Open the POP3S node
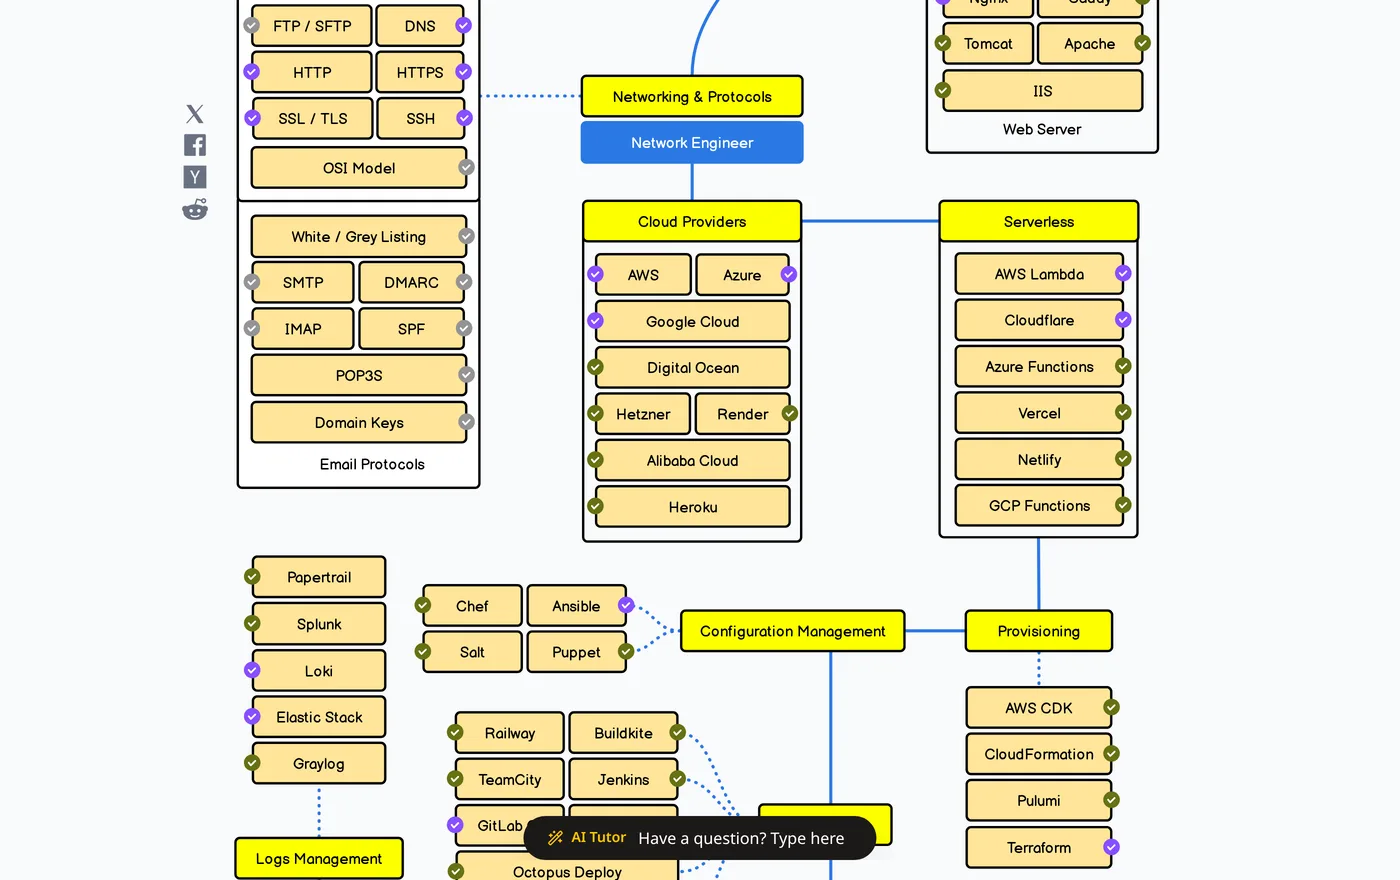The height and width of the screenshot is (880, 1400). tap(359, 376)
